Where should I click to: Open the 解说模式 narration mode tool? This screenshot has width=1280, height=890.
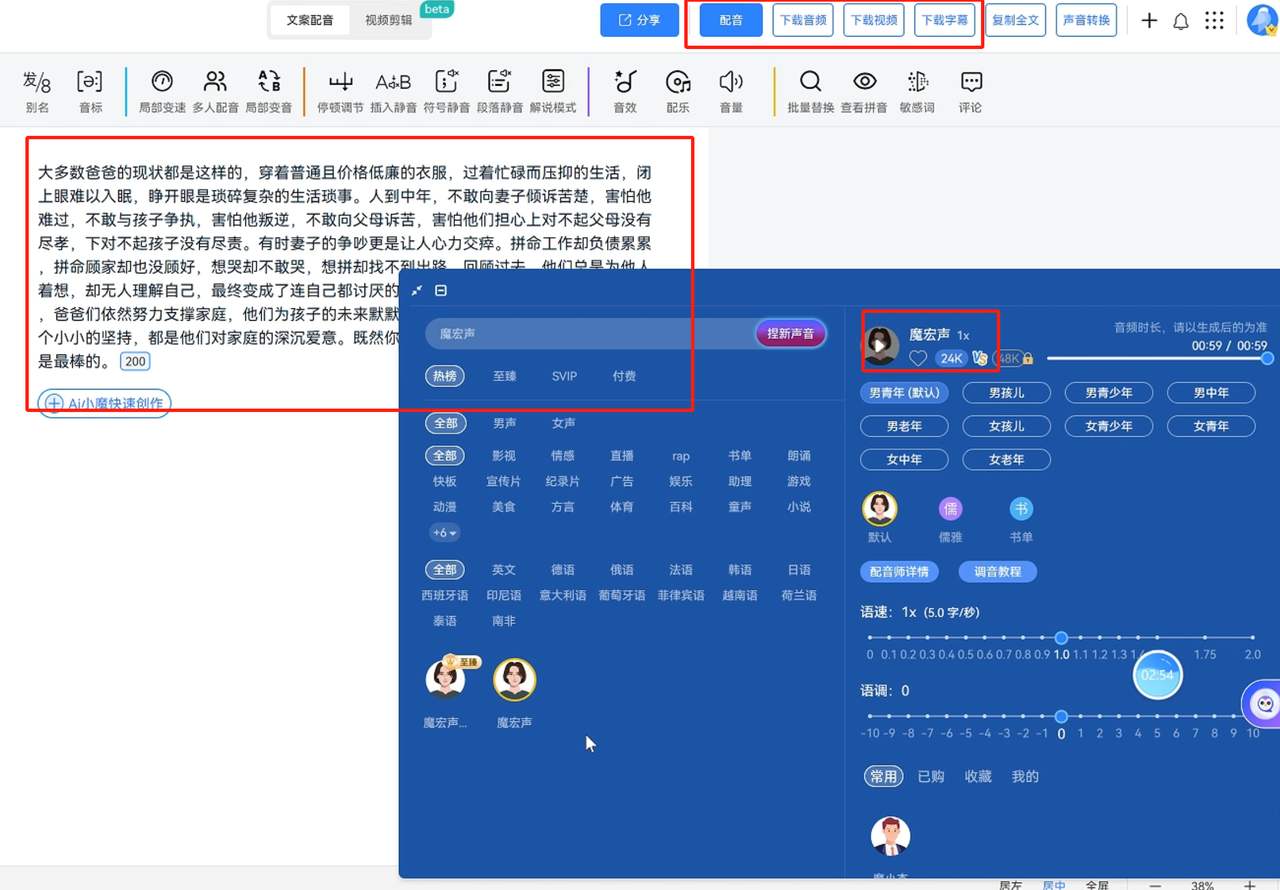pyautogui.click(x=553, y=91)
